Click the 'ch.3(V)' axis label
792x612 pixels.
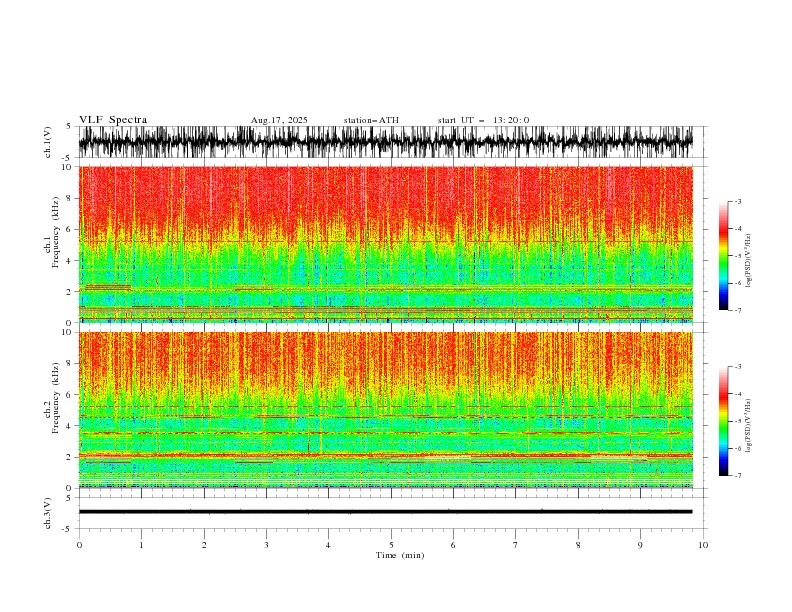click(48, 513)
